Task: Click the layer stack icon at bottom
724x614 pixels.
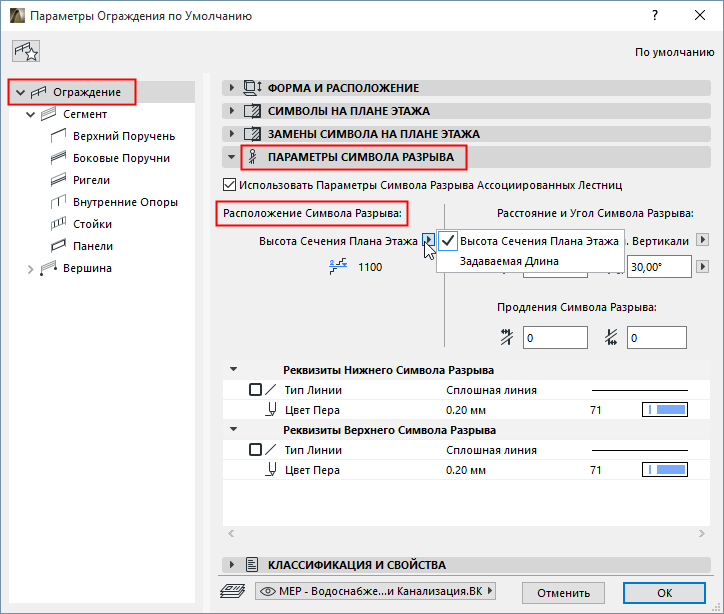Action: (x=233, y=591)
